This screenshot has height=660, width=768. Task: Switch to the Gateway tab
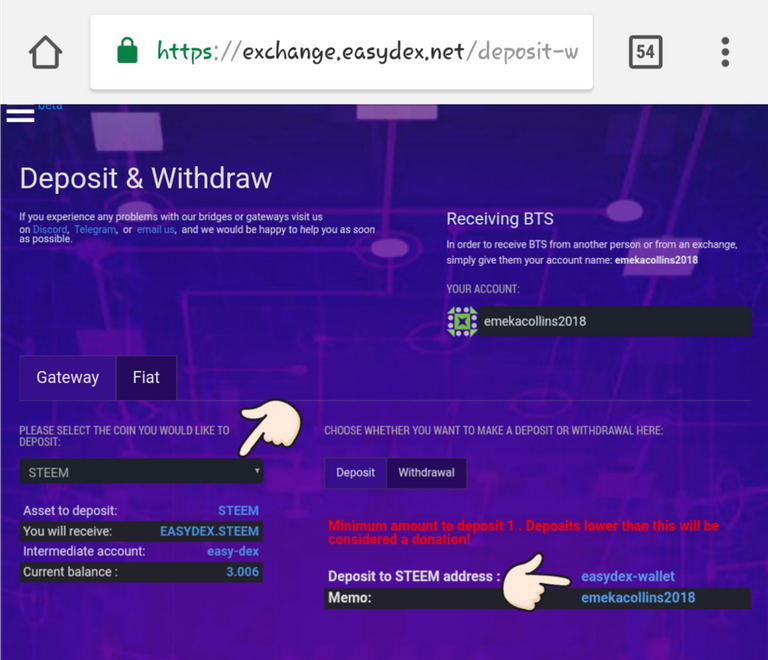click(68, 377)
